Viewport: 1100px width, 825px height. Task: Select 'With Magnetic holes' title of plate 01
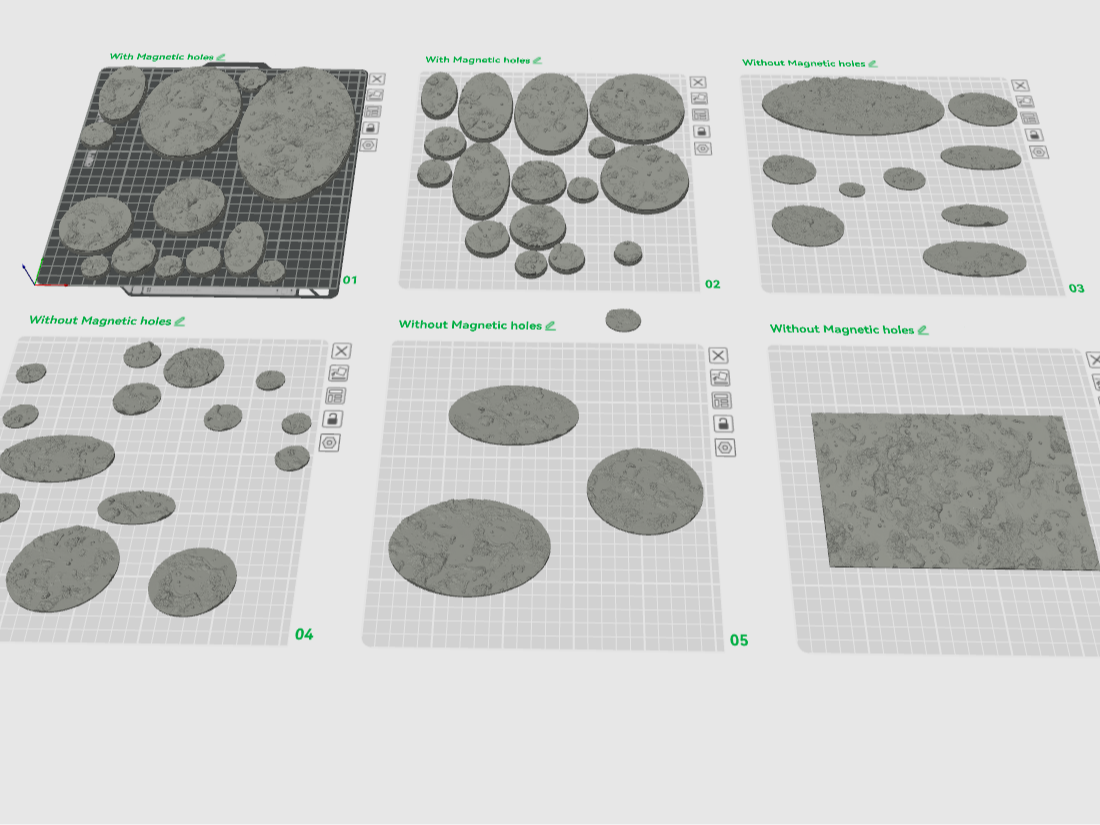pos(161,57)
